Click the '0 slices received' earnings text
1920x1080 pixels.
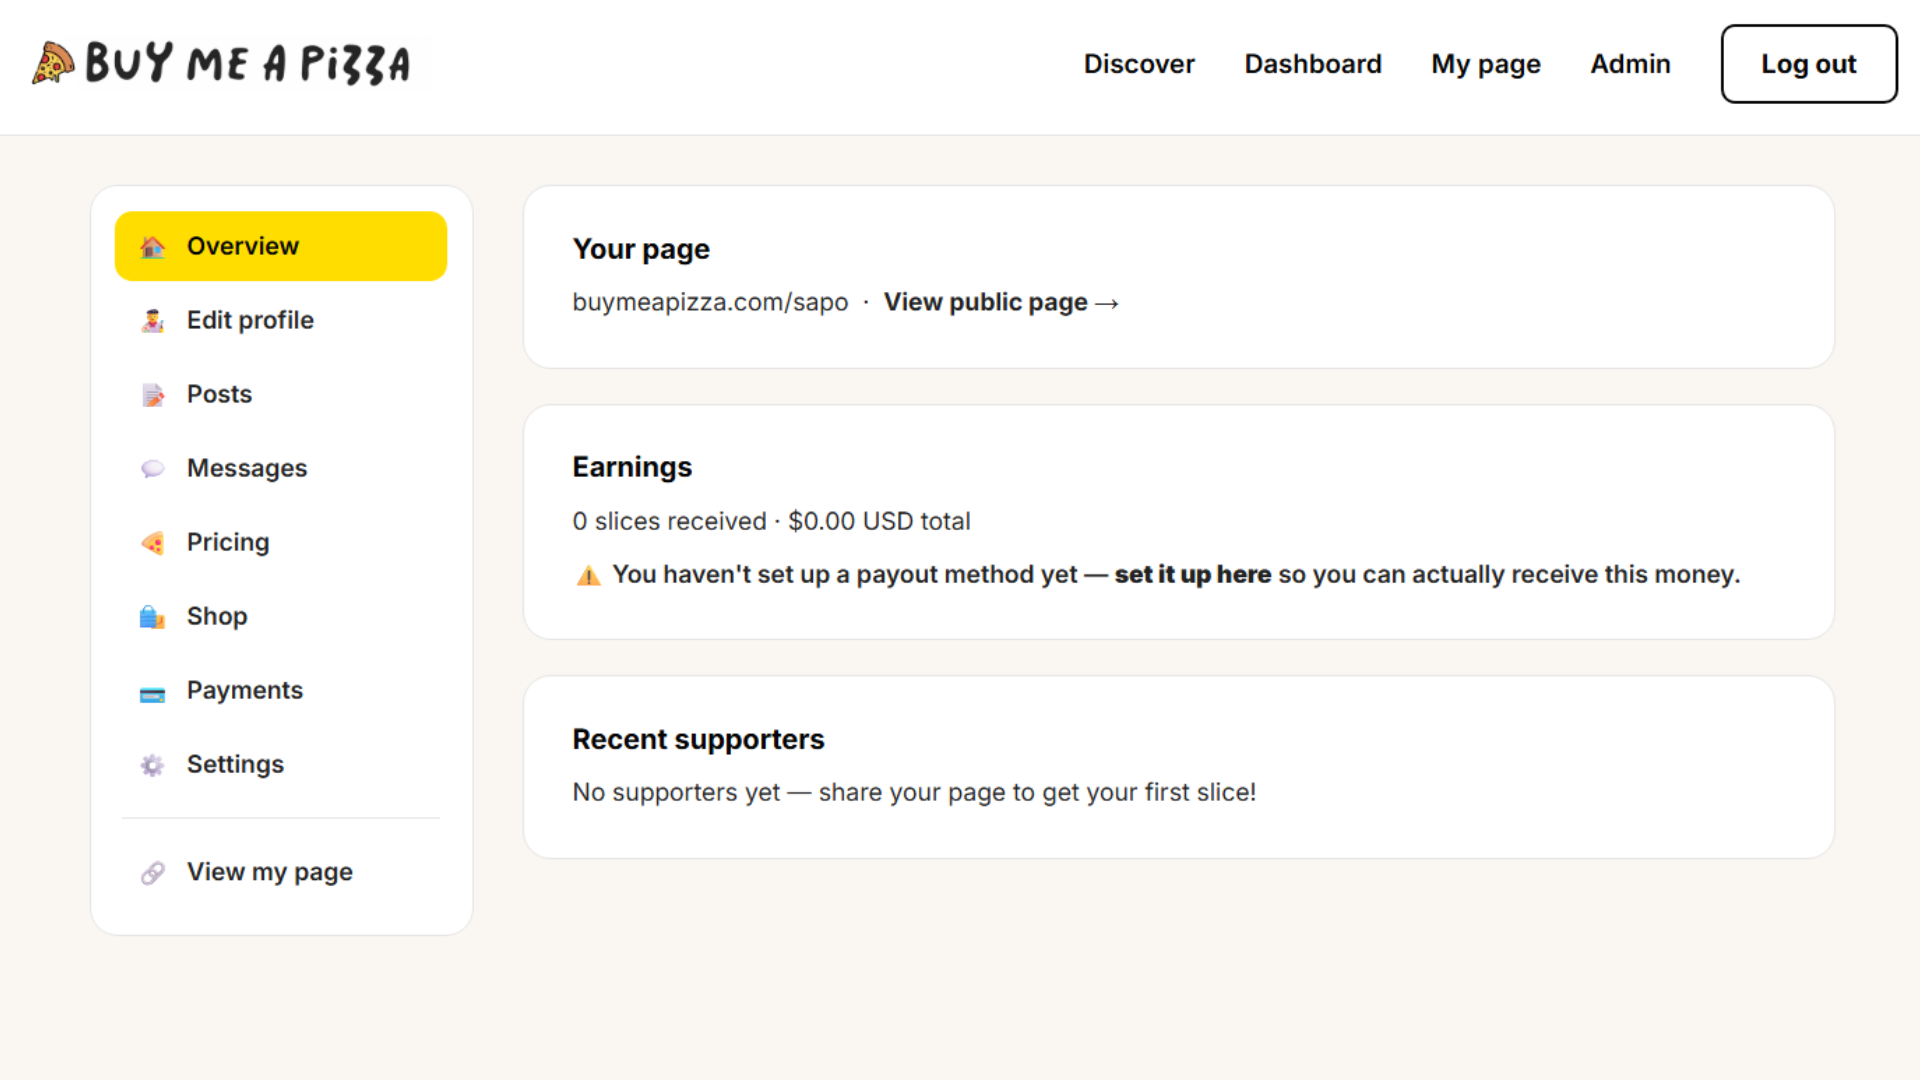(x=669, y=521)
